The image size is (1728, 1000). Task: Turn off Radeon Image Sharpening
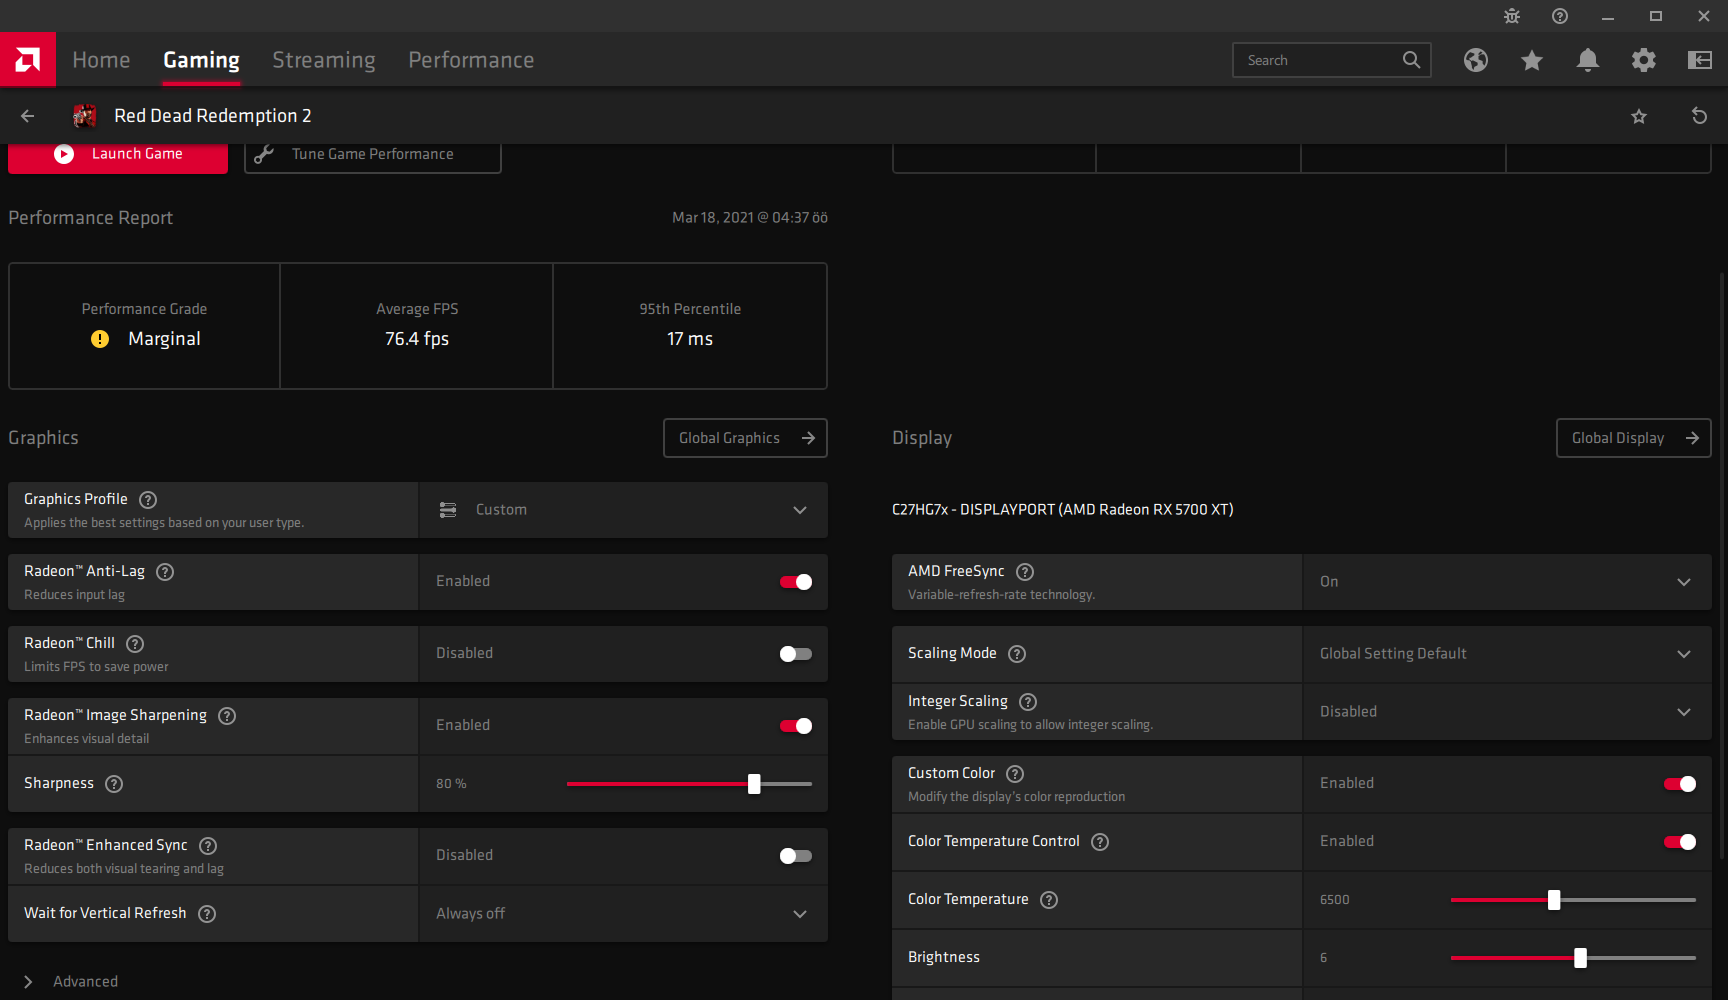tap(796, 726)
